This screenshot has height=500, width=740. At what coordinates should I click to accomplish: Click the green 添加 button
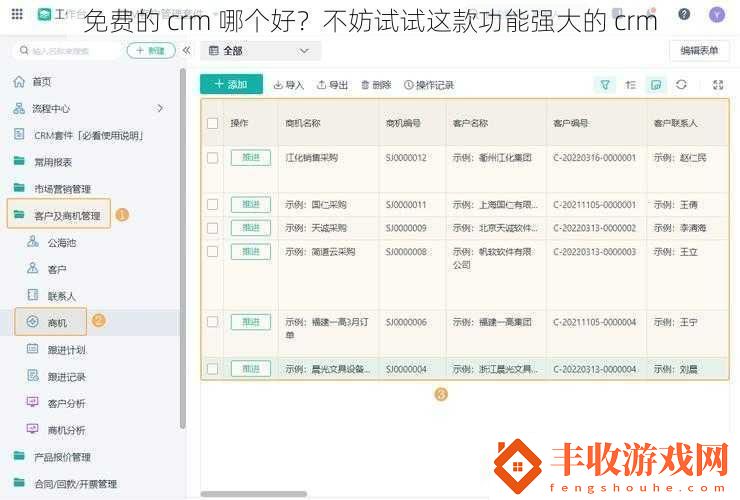231,85
